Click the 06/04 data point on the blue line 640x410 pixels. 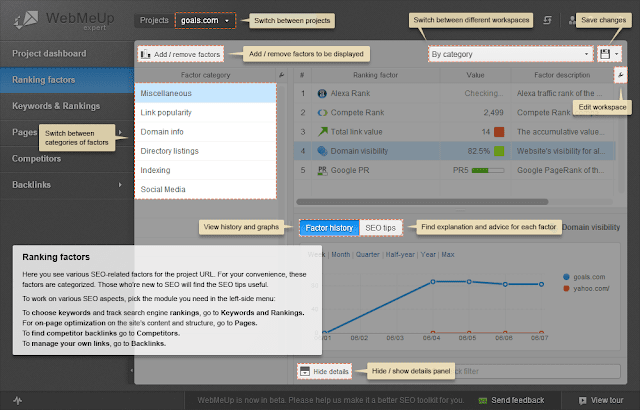(433, 282)
